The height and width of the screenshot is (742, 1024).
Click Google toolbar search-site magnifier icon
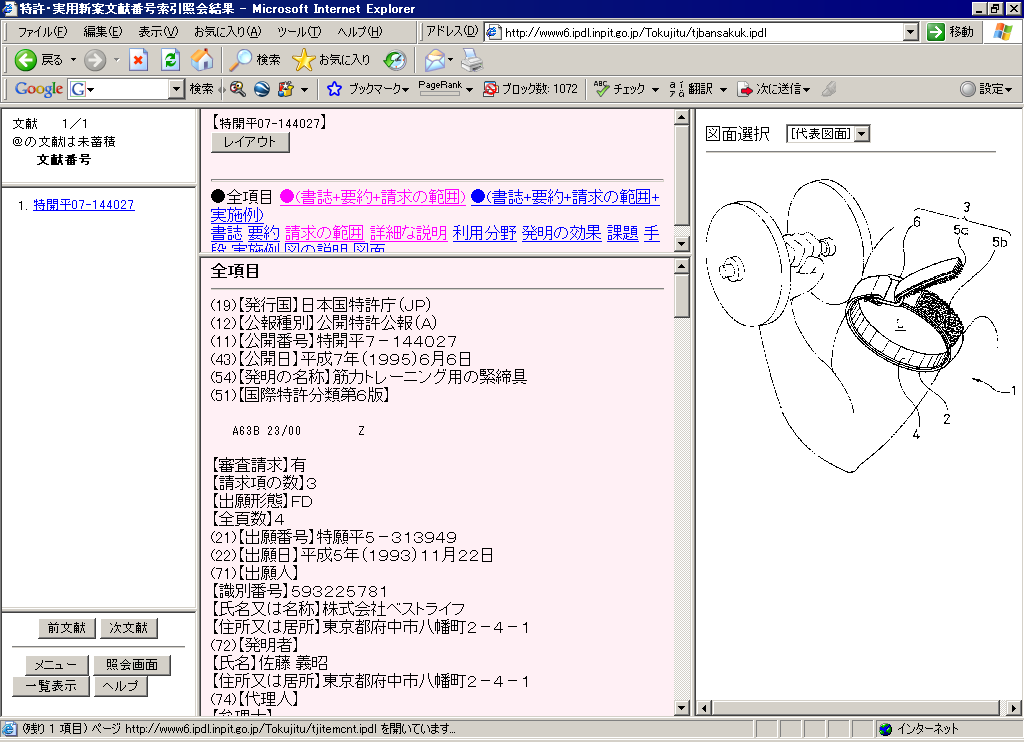[238, 89]
